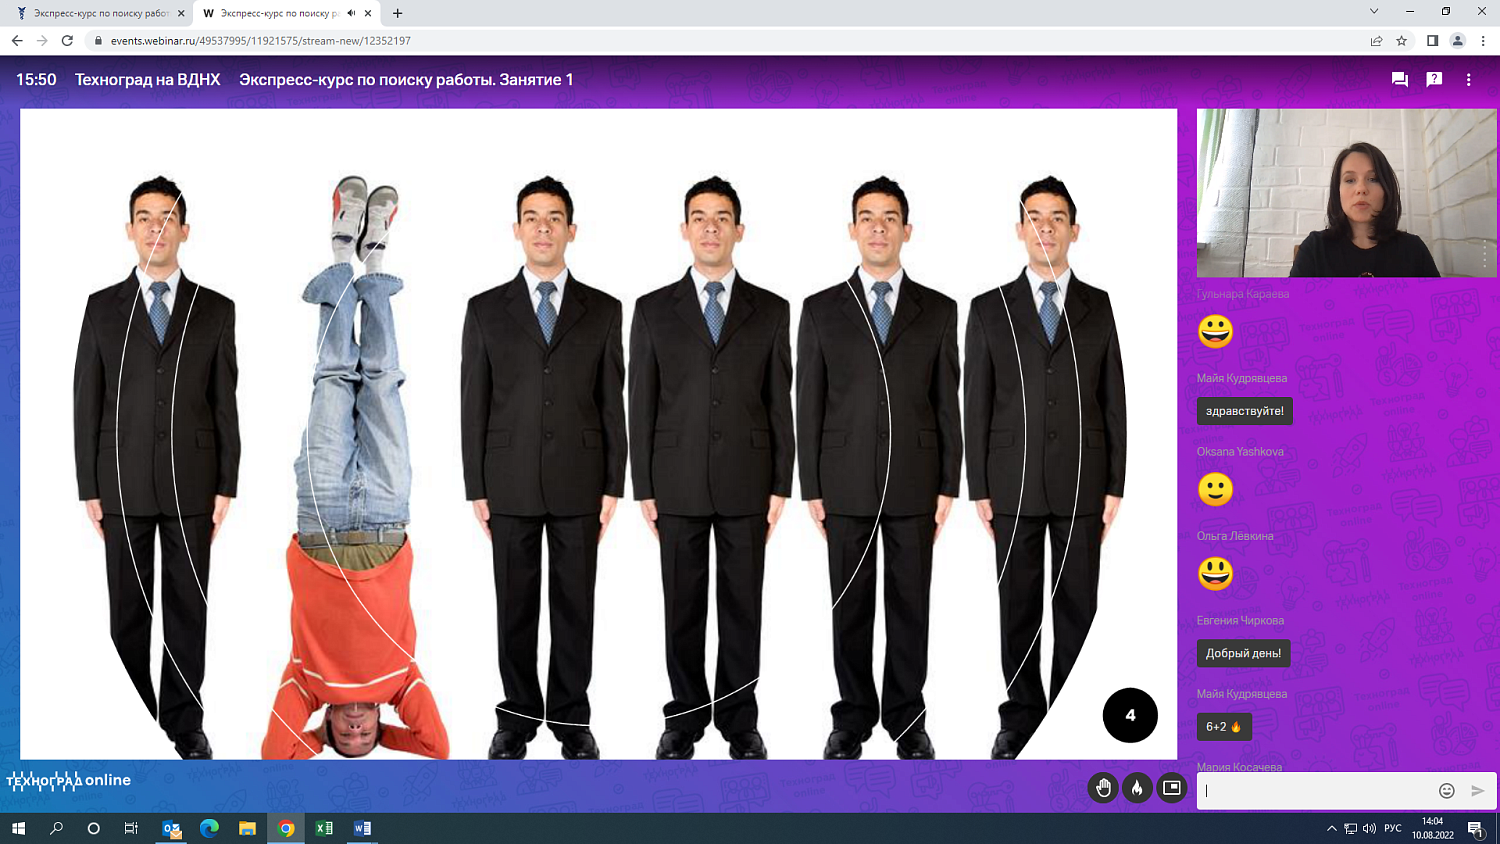Image resolution: width=1500 pixels, height=844 pixels.
Task: Raise hand in the webinar
Action: pos(1103,788)
